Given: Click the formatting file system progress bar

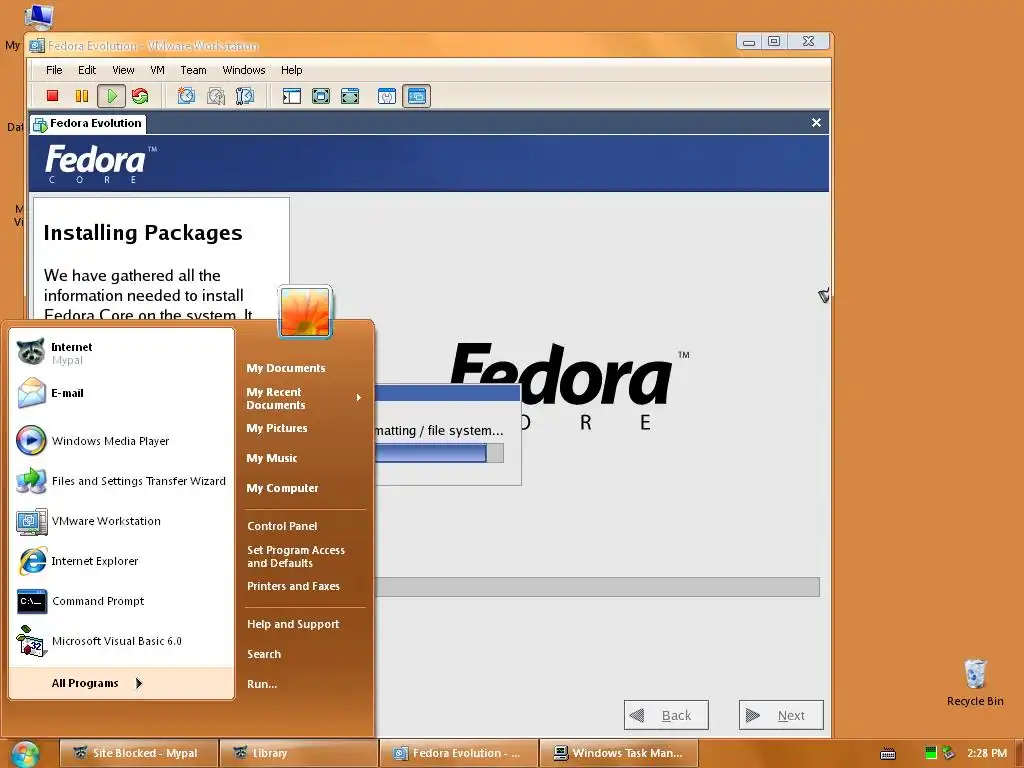Looking at the screenshot, I should [x=439, y=453].
